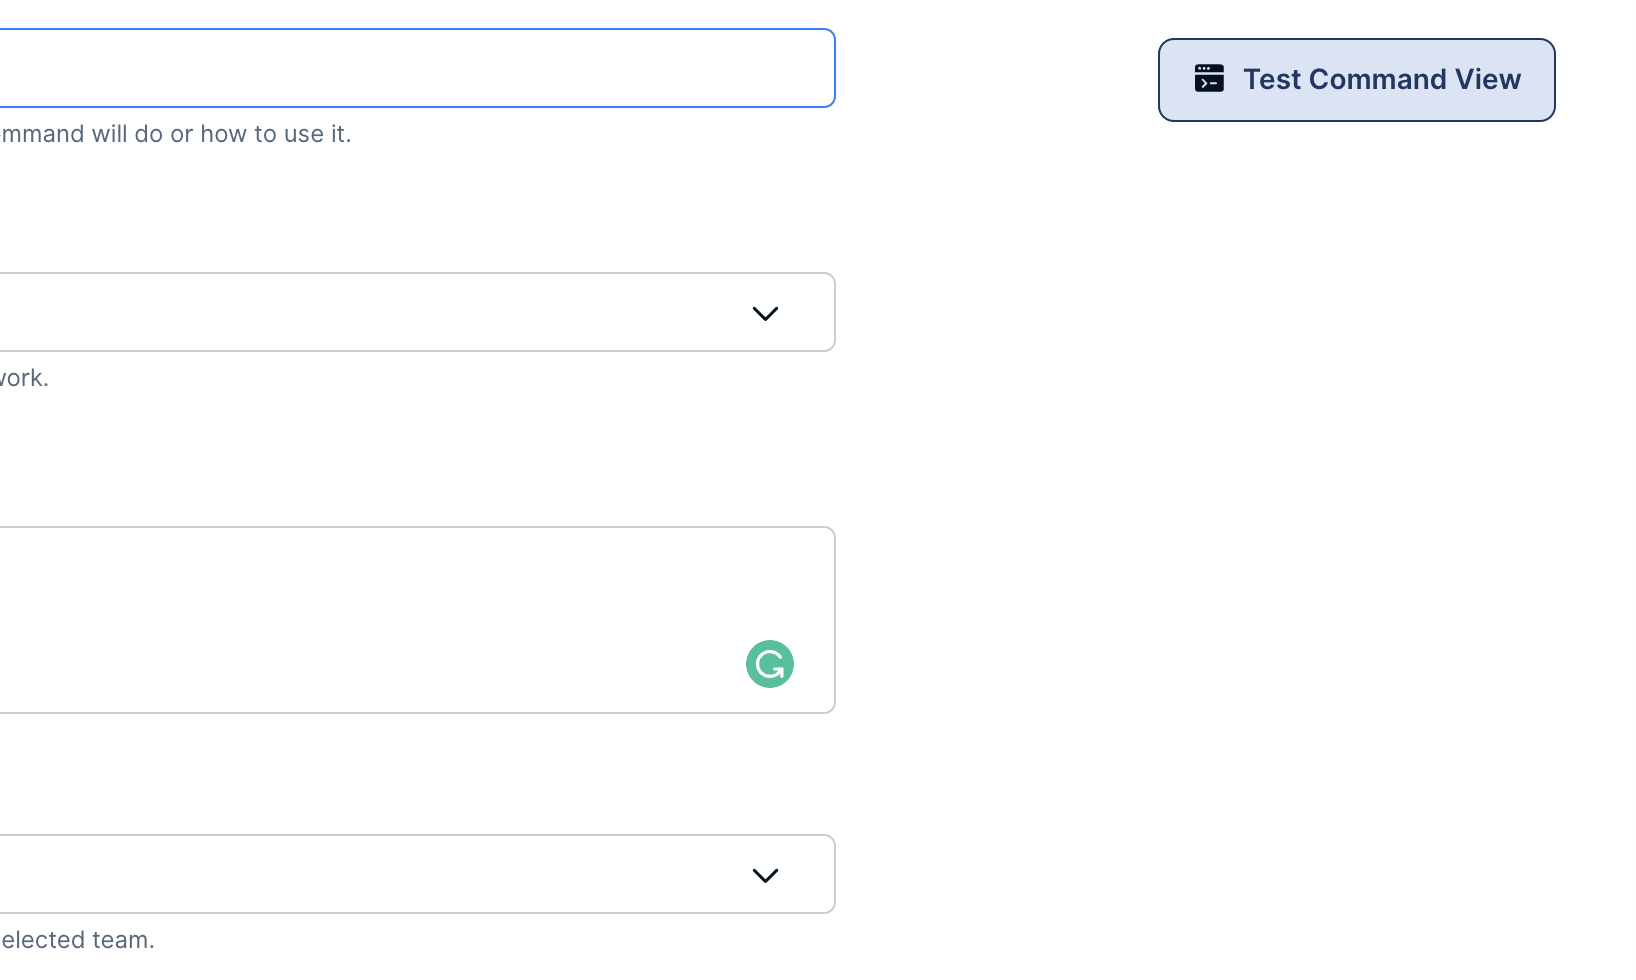Focus the blue-outlined description input field

417,68
